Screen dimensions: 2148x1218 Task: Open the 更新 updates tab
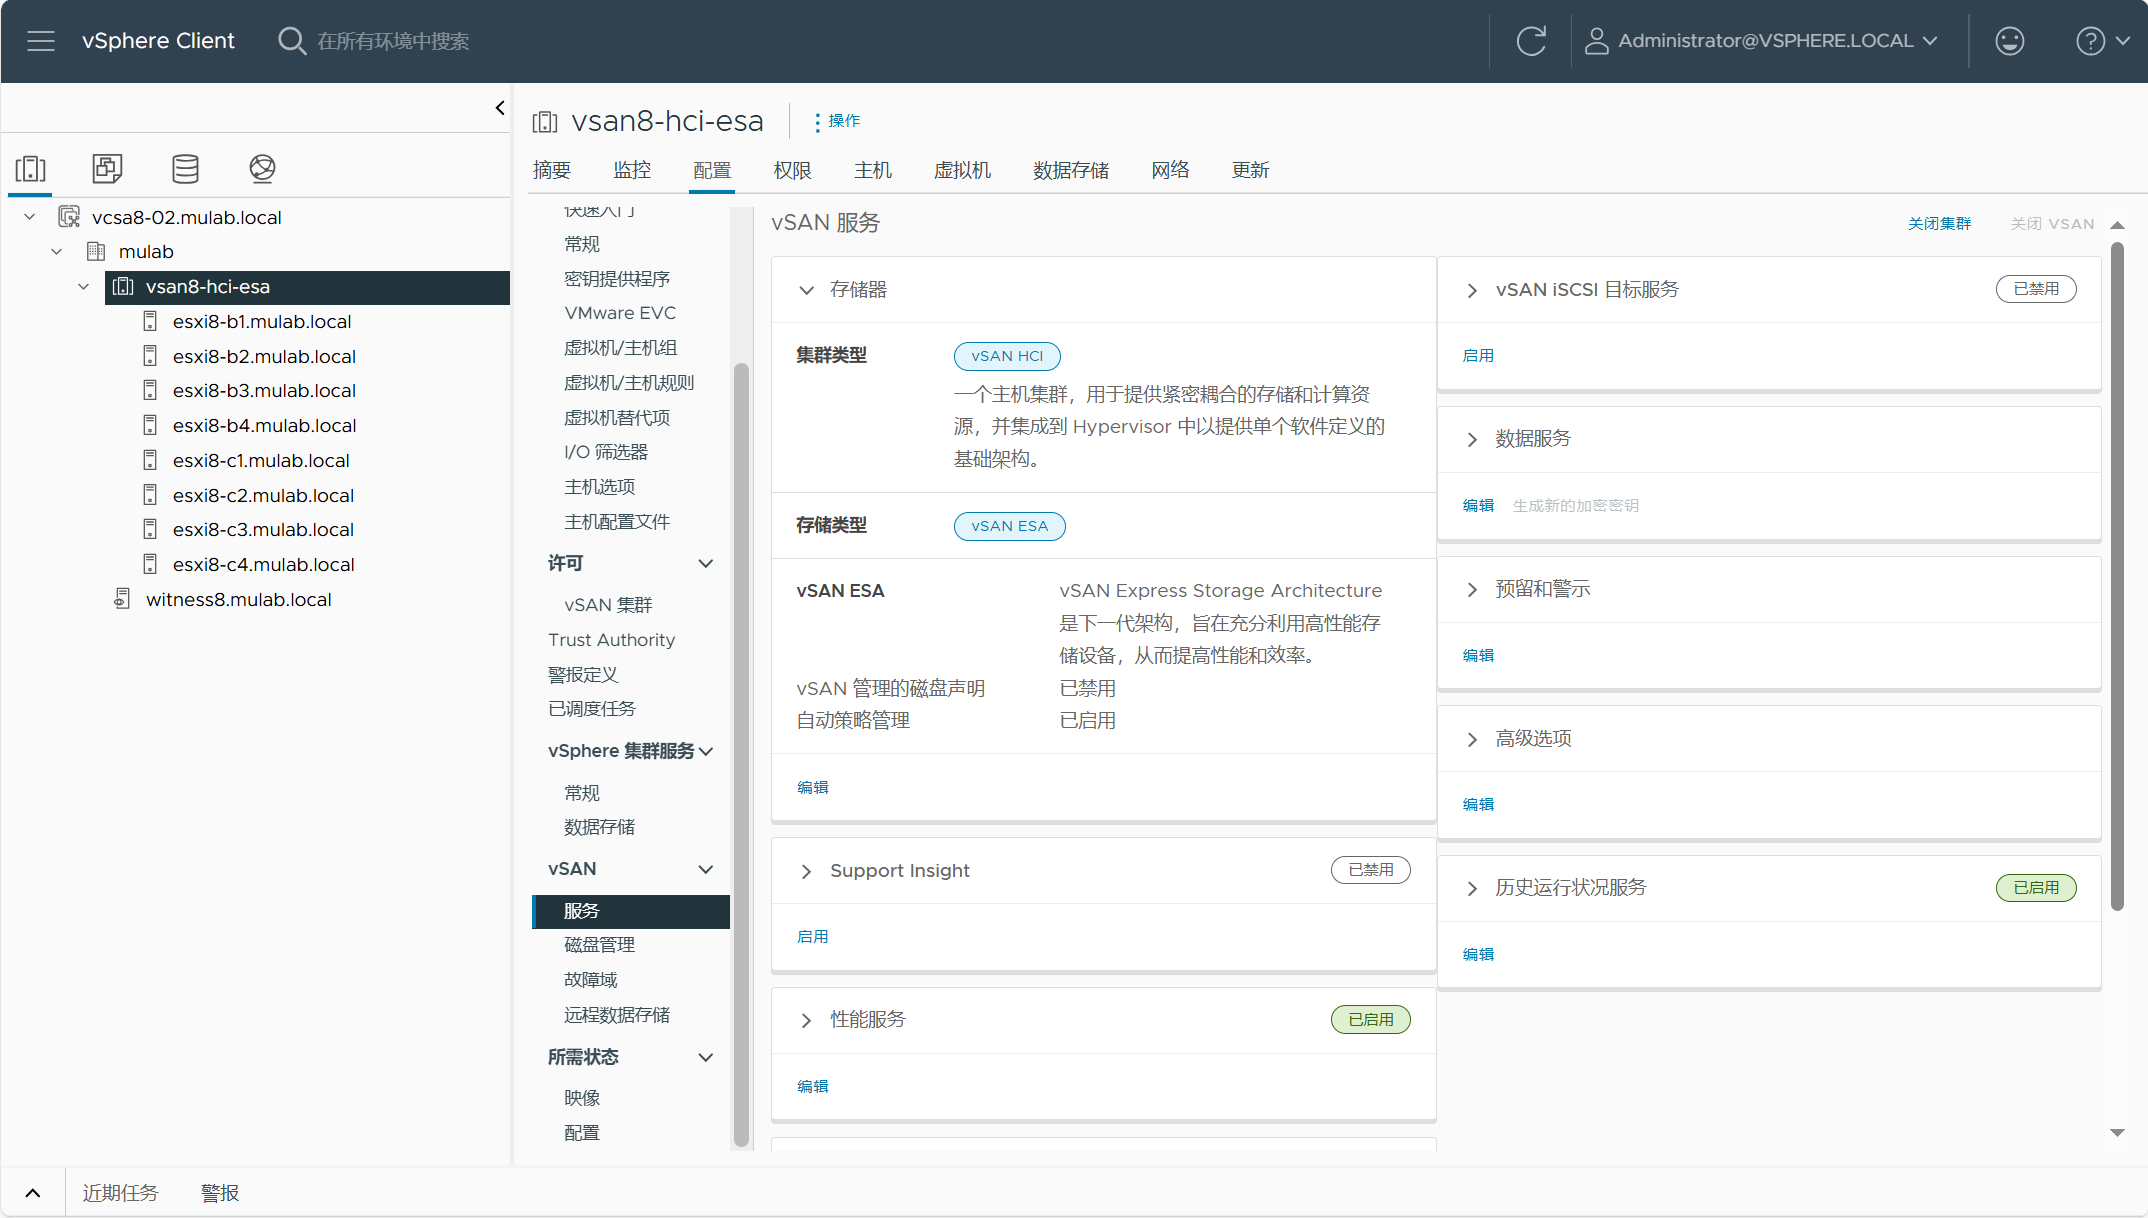pyautogui.click(x=1250, y=170)
